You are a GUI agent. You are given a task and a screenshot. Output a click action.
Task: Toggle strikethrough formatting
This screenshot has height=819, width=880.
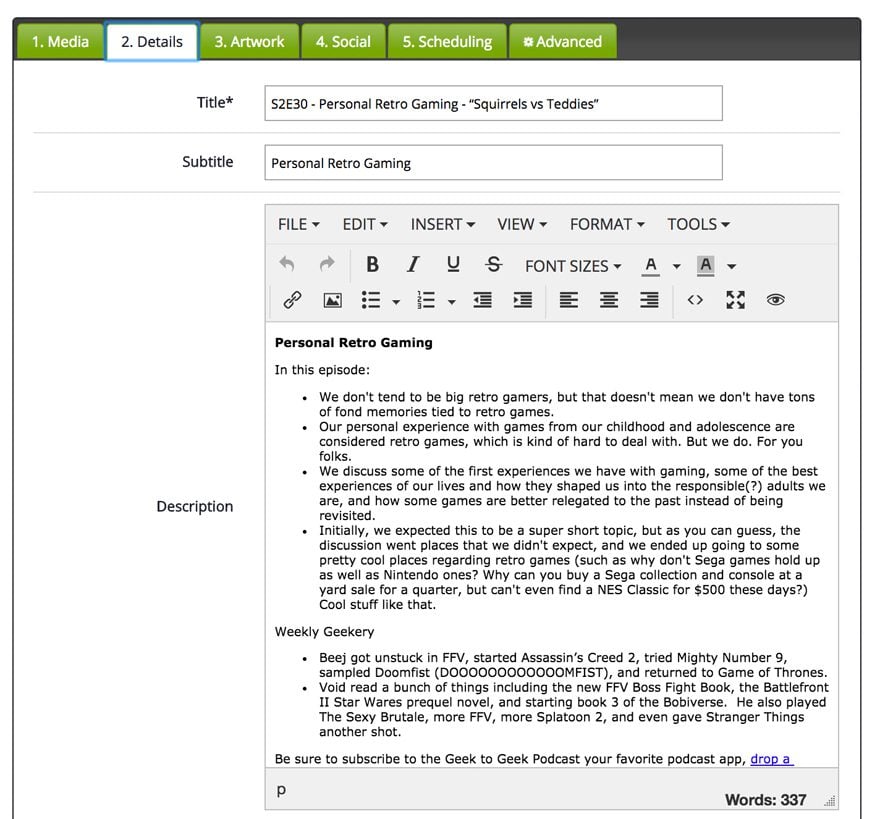[x=493, y=265]
